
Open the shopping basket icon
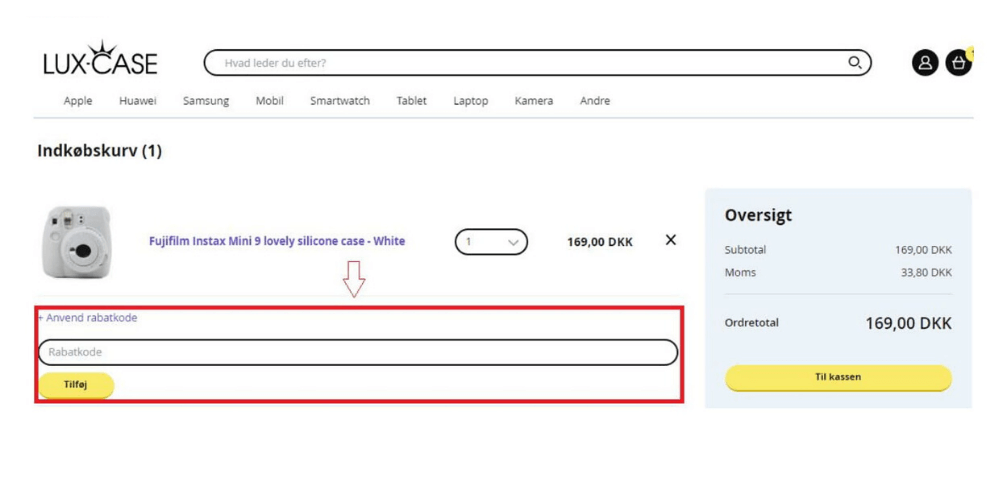[x=958, y=63]
